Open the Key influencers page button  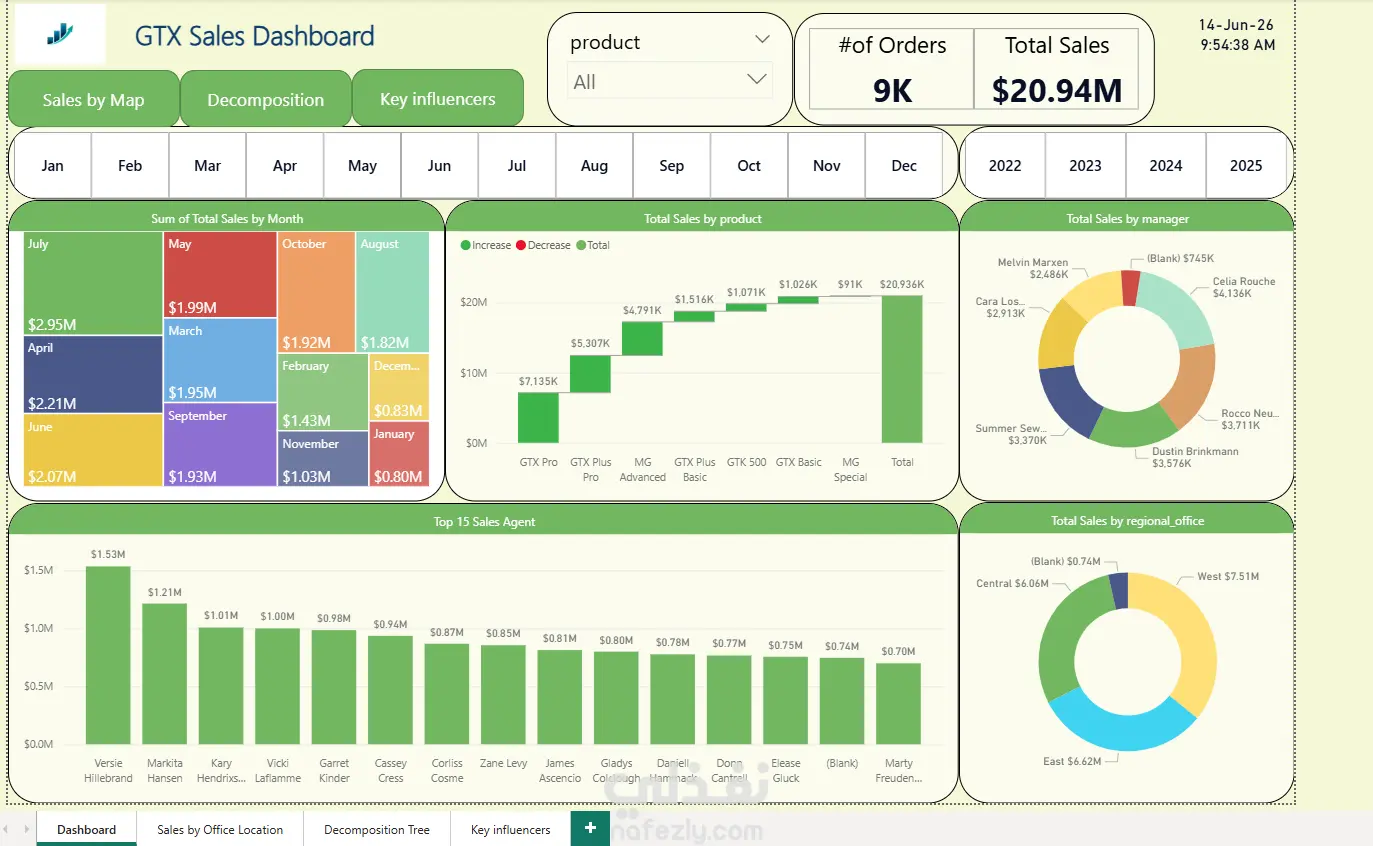click(438, 98)
